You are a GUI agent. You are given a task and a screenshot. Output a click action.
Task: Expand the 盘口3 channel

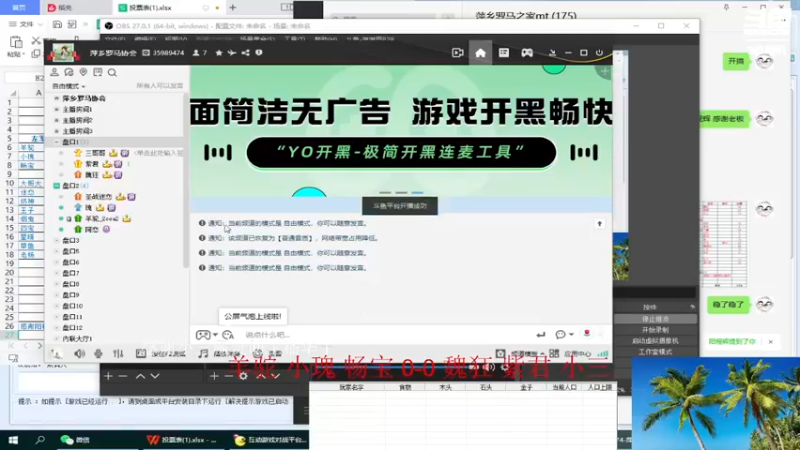(57, 240)
